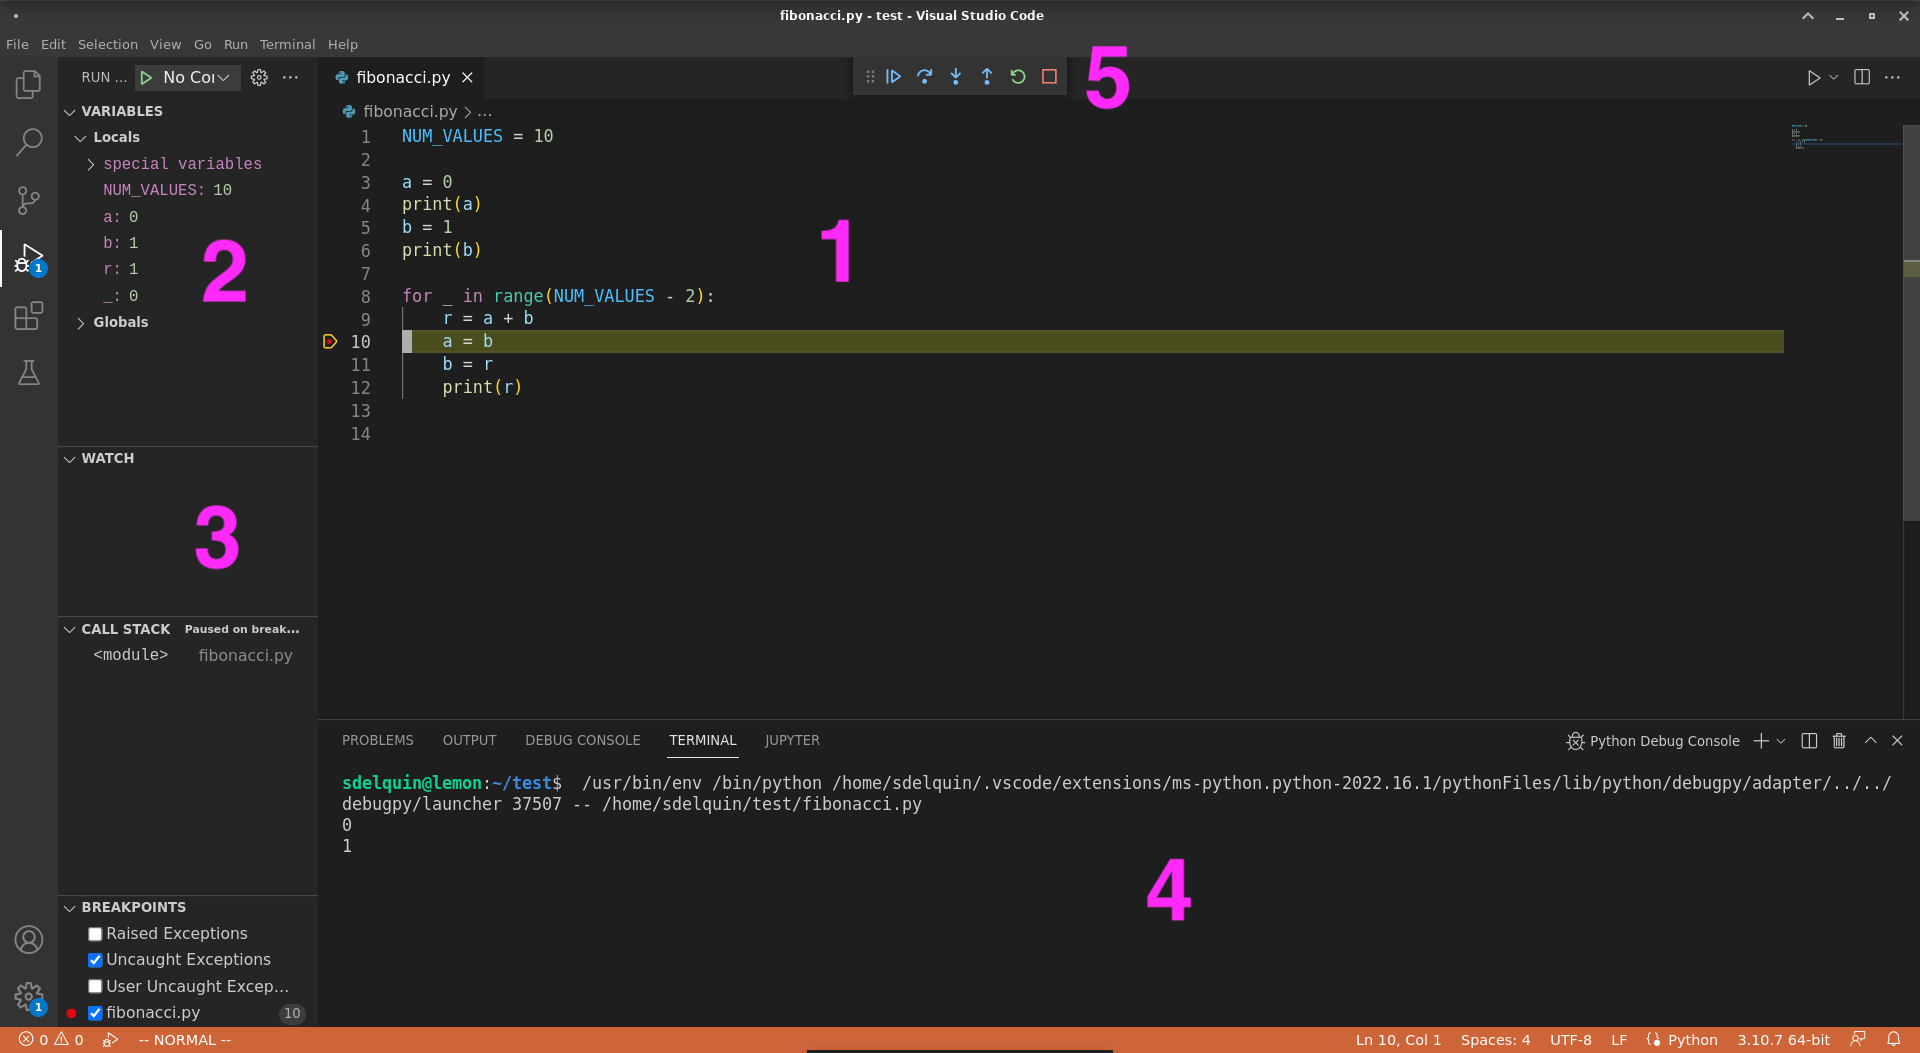Click the Source Control icon
Viewport: 1920px width, 1053px height.
tap(29, 200)
